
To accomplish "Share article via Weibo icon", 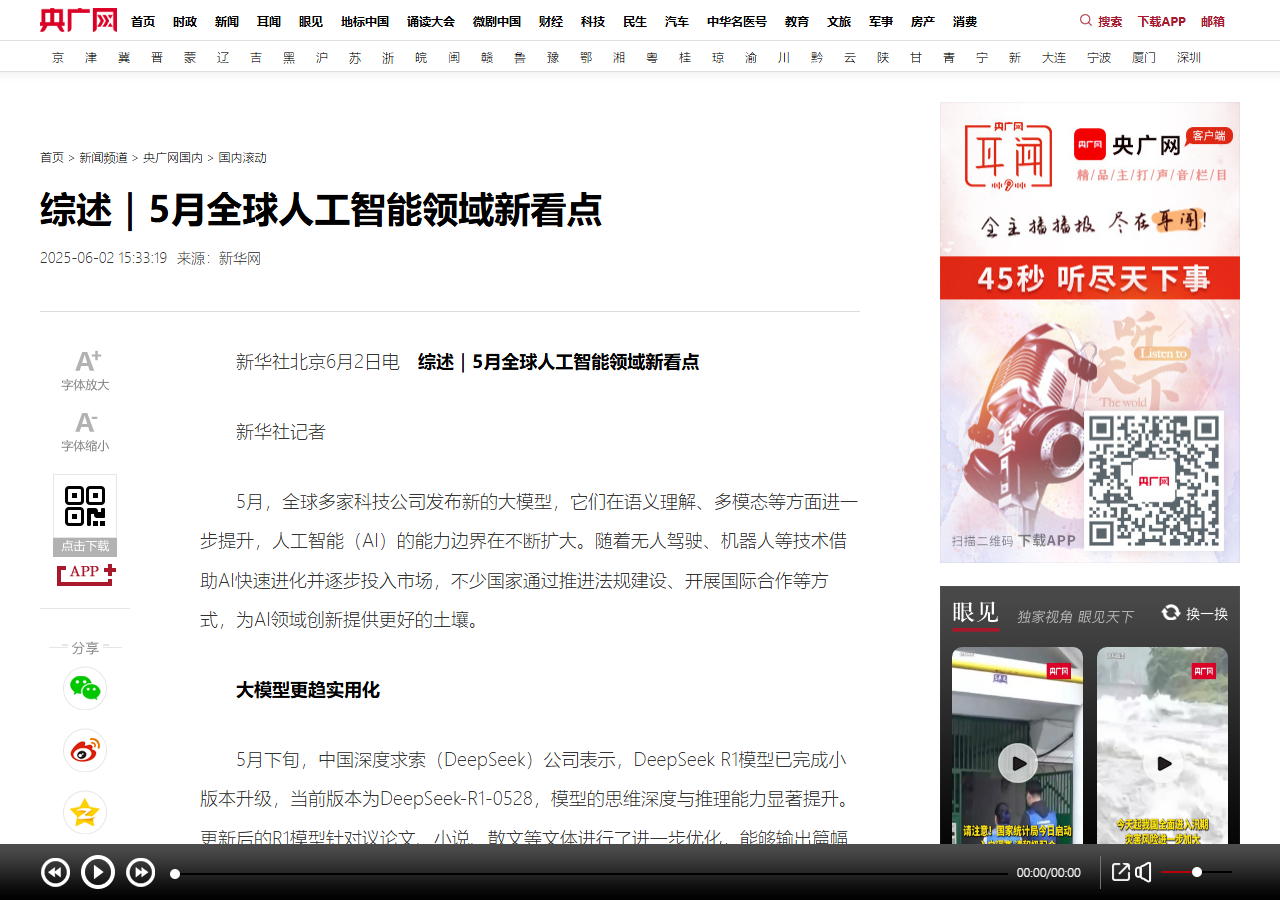I will [x=85, y=751].
